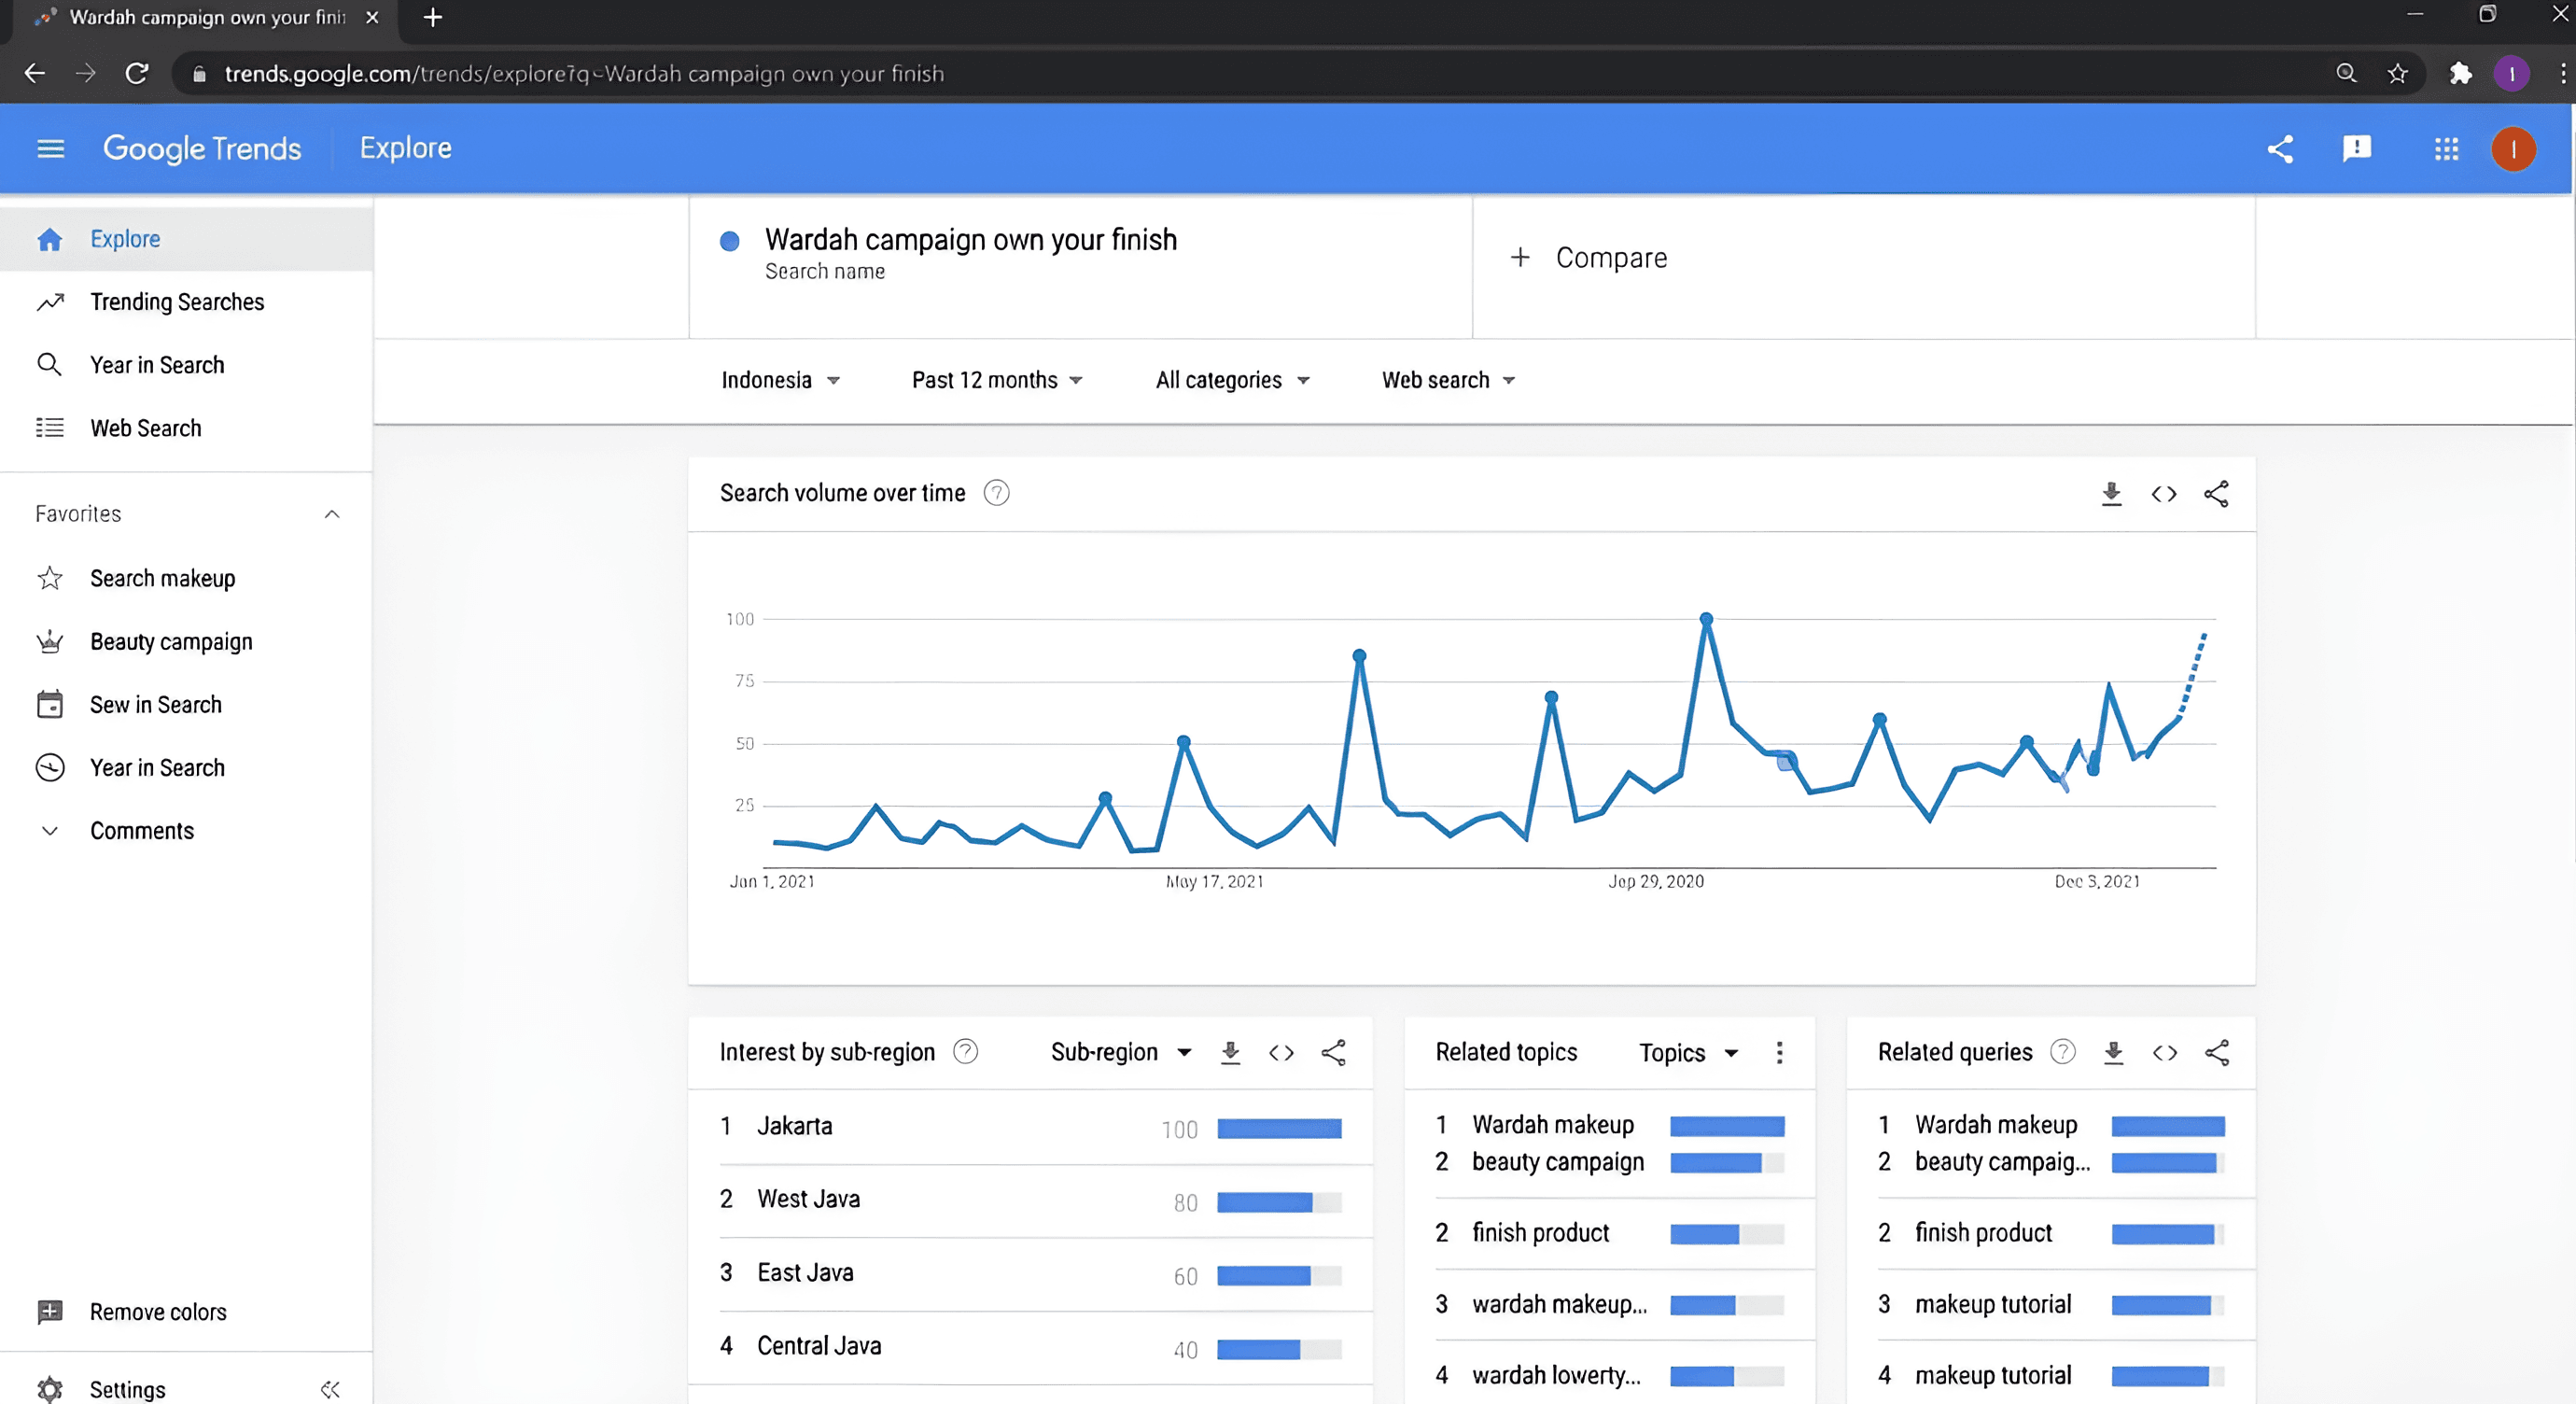Viewport: 2576px width, 1404px height.
Task: Embed the Related queries card
Action: point(2165,1052)
